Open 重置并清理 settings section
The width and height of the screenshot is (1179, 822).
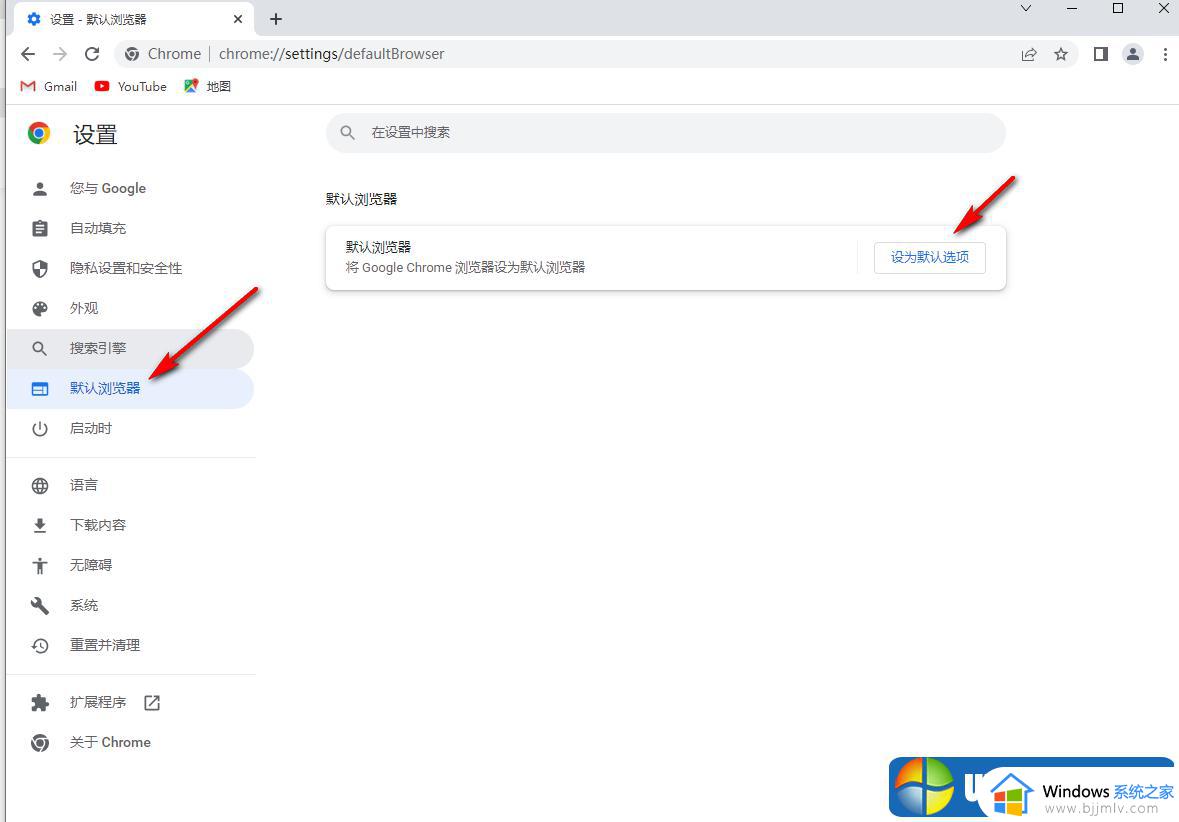130,645
